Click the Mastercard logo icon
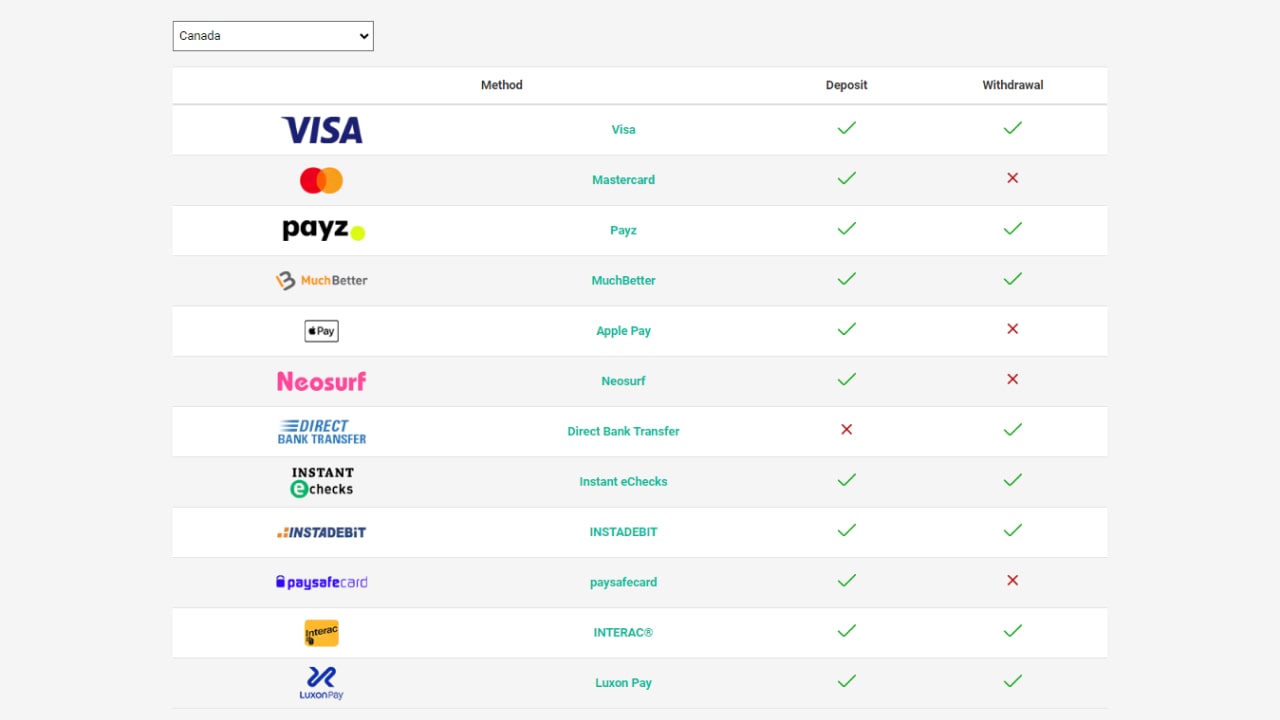 [x=322, y=180]
